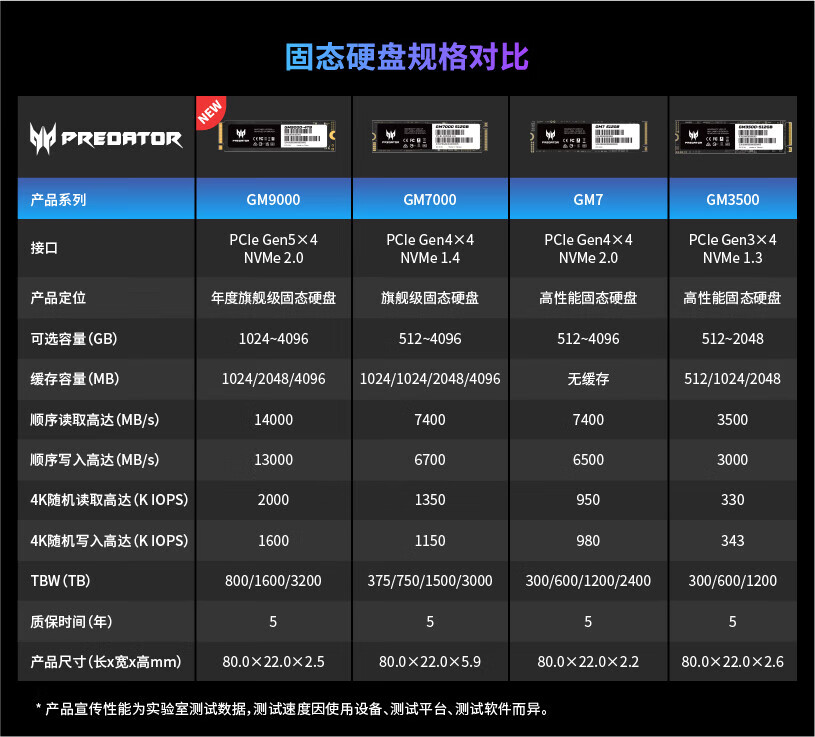Image resolution: width=815 pixels, height=737 pixels.
Task: Click the 无缓存 cell for GM7
Action: (588, 379)
